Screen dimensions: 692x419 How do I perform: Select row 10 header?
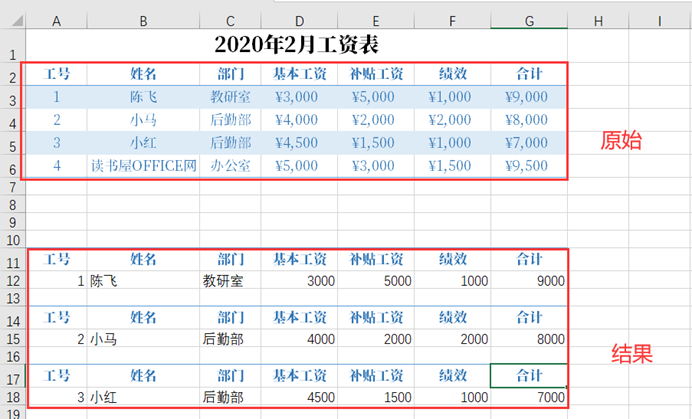tap(13, 240)
